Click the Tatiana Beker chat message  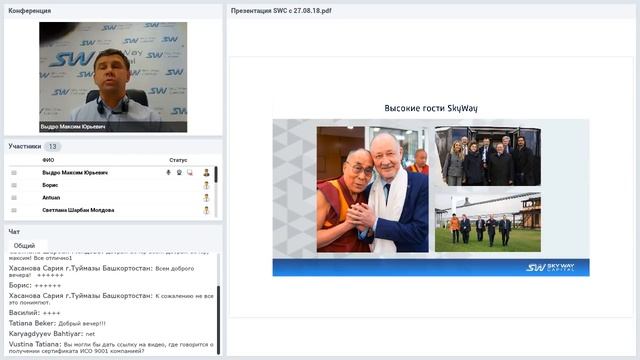pos(57,323)
